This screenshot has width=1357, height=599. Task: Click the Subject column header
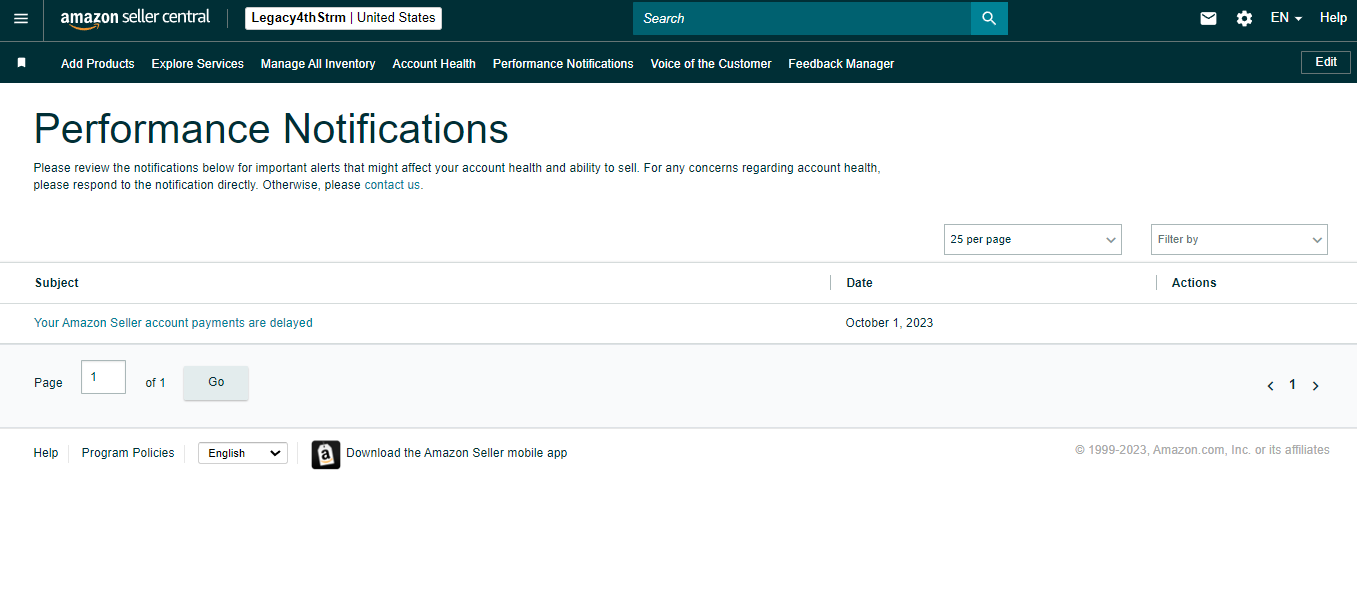click(x=57, y=283)
